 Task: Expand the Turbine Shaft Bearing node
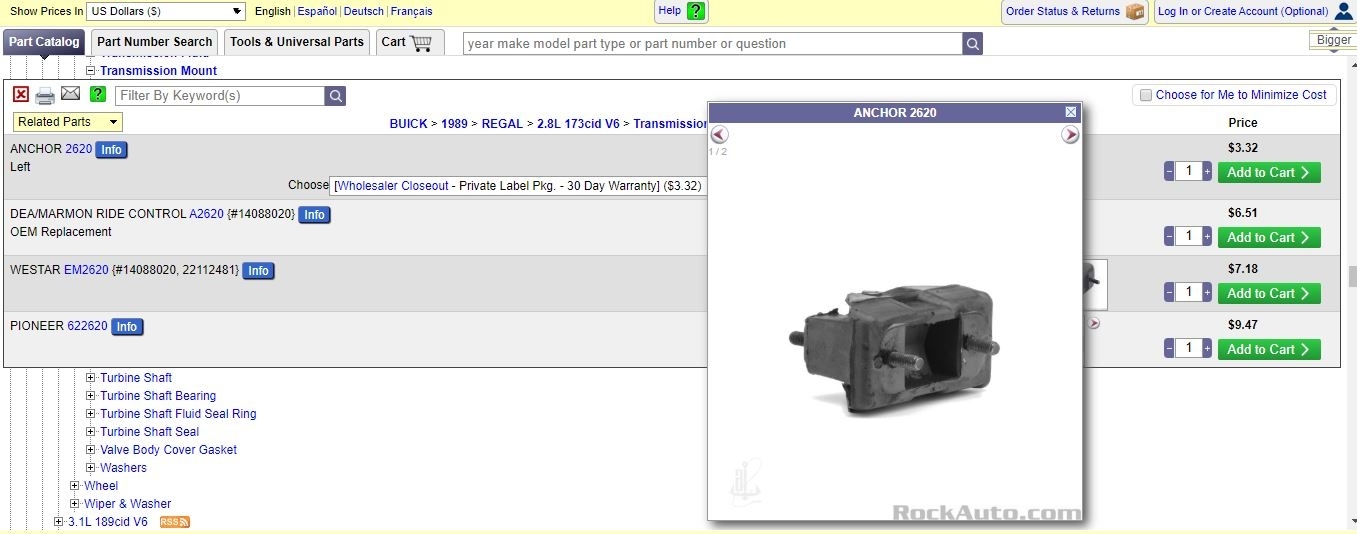90,396
